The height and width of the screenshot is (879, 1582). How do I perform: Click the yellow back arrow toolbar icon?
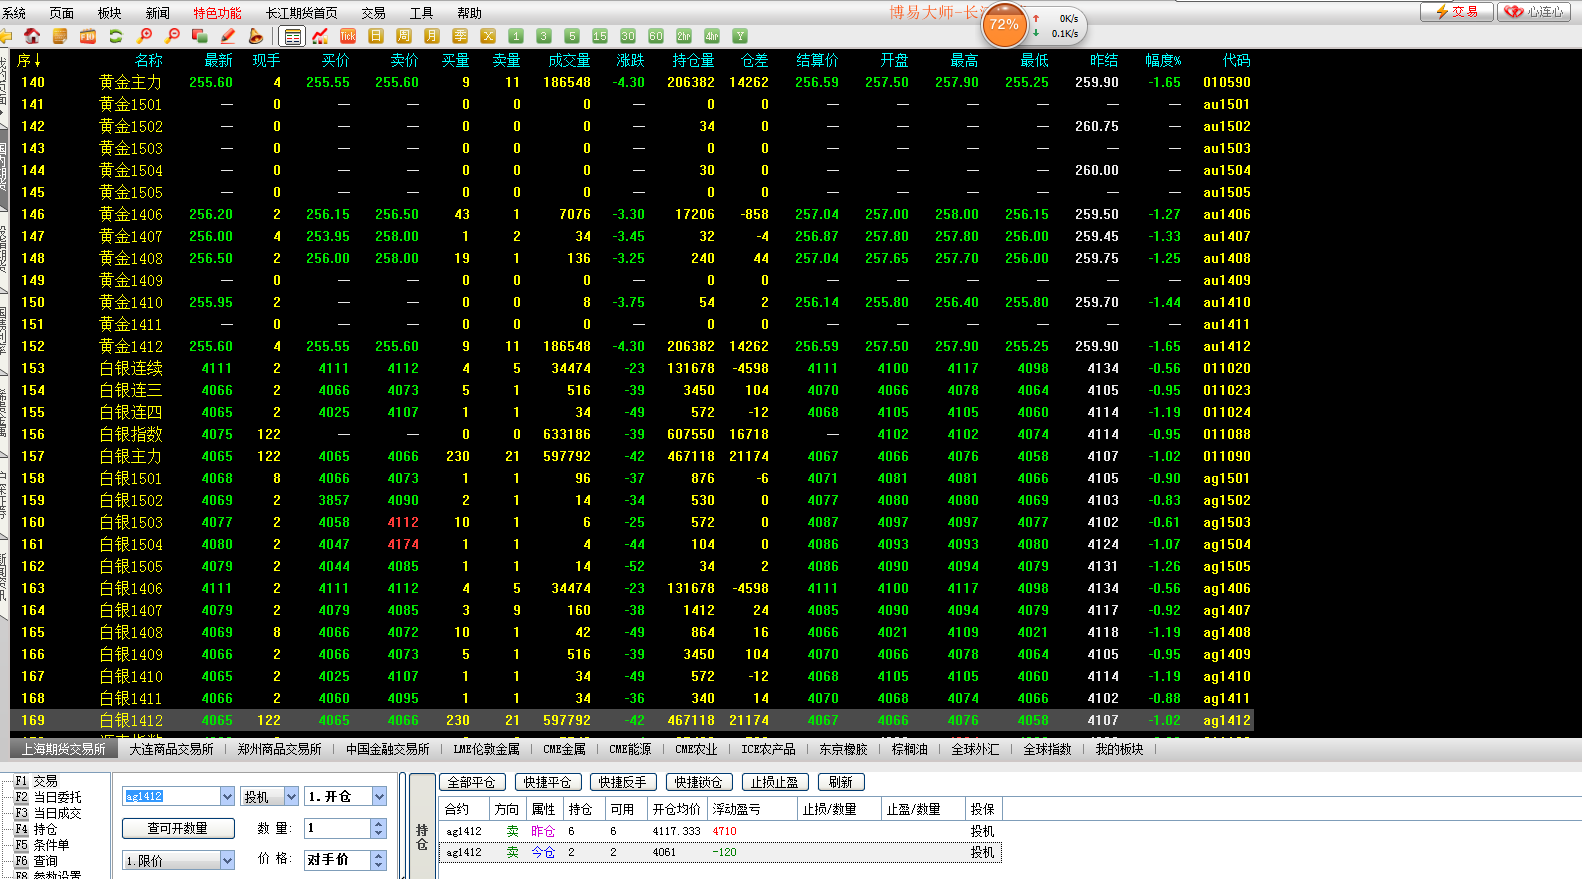[6, 36]
